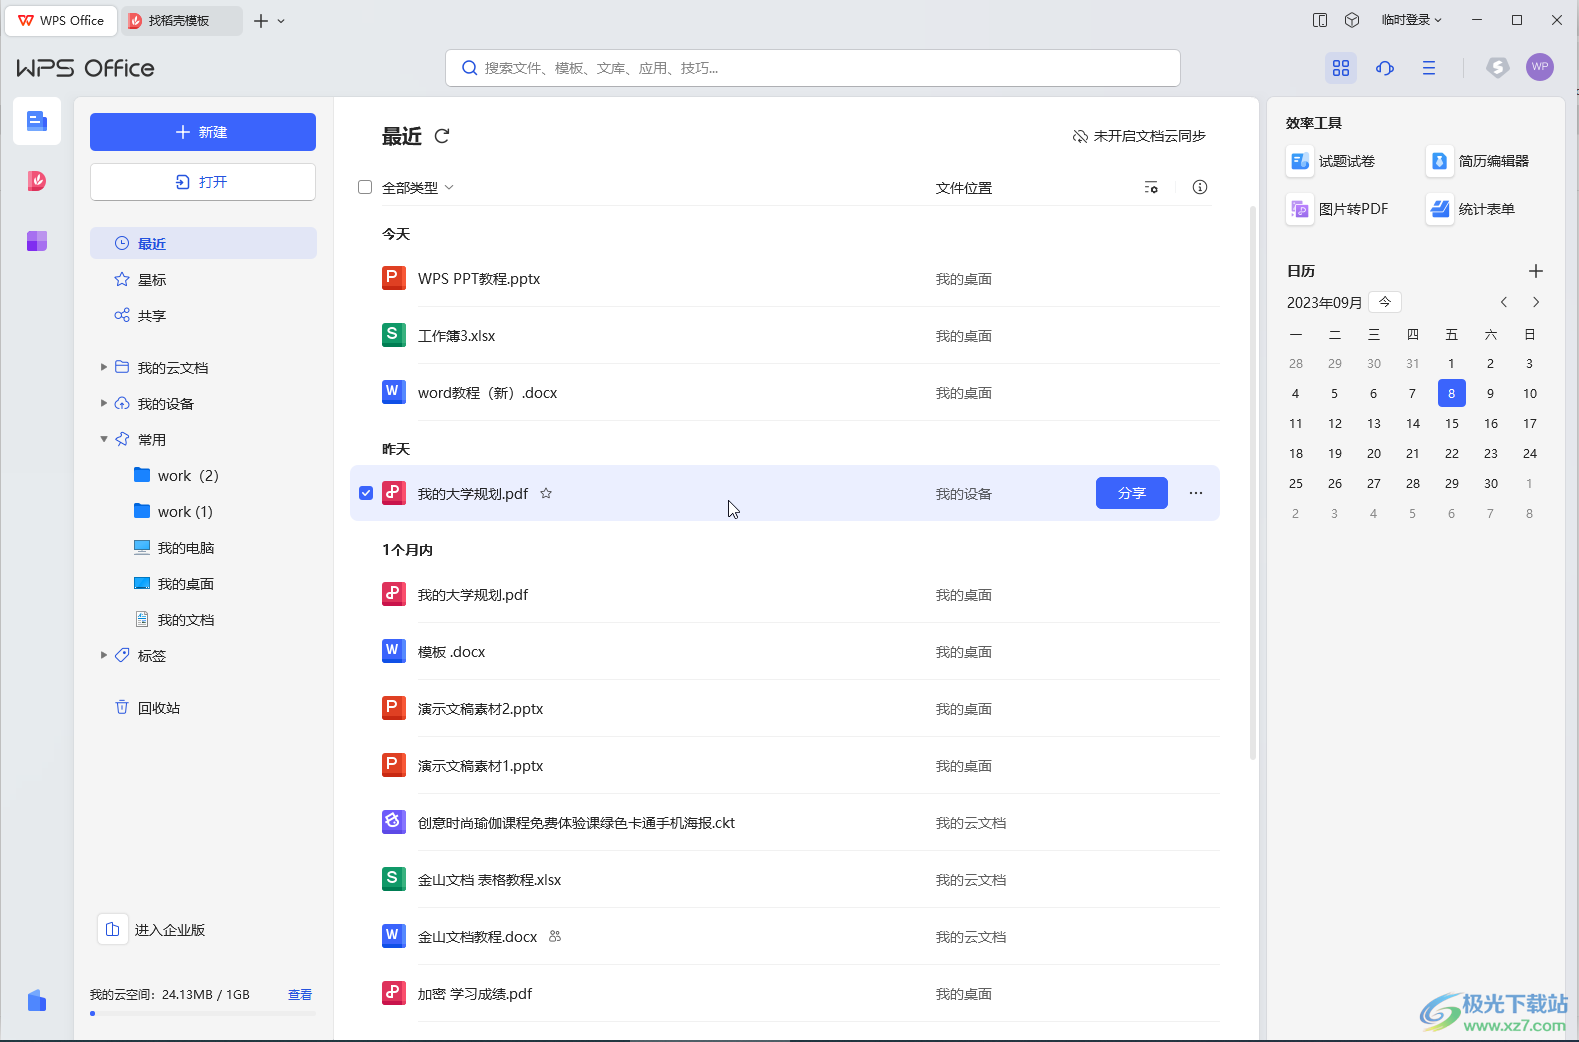The width and height of the screenshot is (1579, 1042).
Task: Click the refresh icon beside 最近 heading
Action: [x=442, y=136]
